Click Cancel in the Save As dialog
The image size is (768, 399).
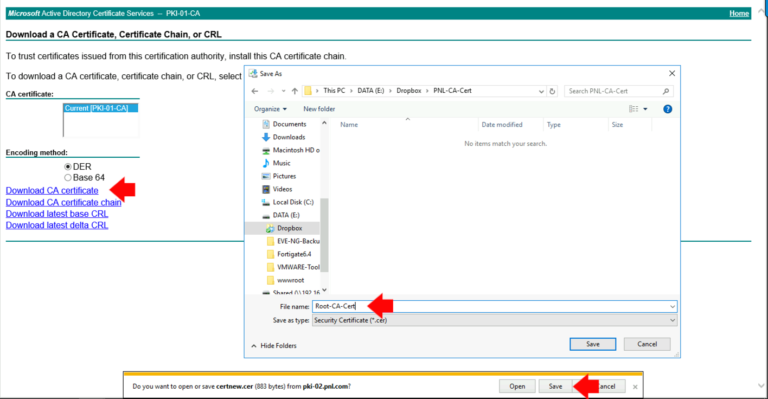coord(647,344)
